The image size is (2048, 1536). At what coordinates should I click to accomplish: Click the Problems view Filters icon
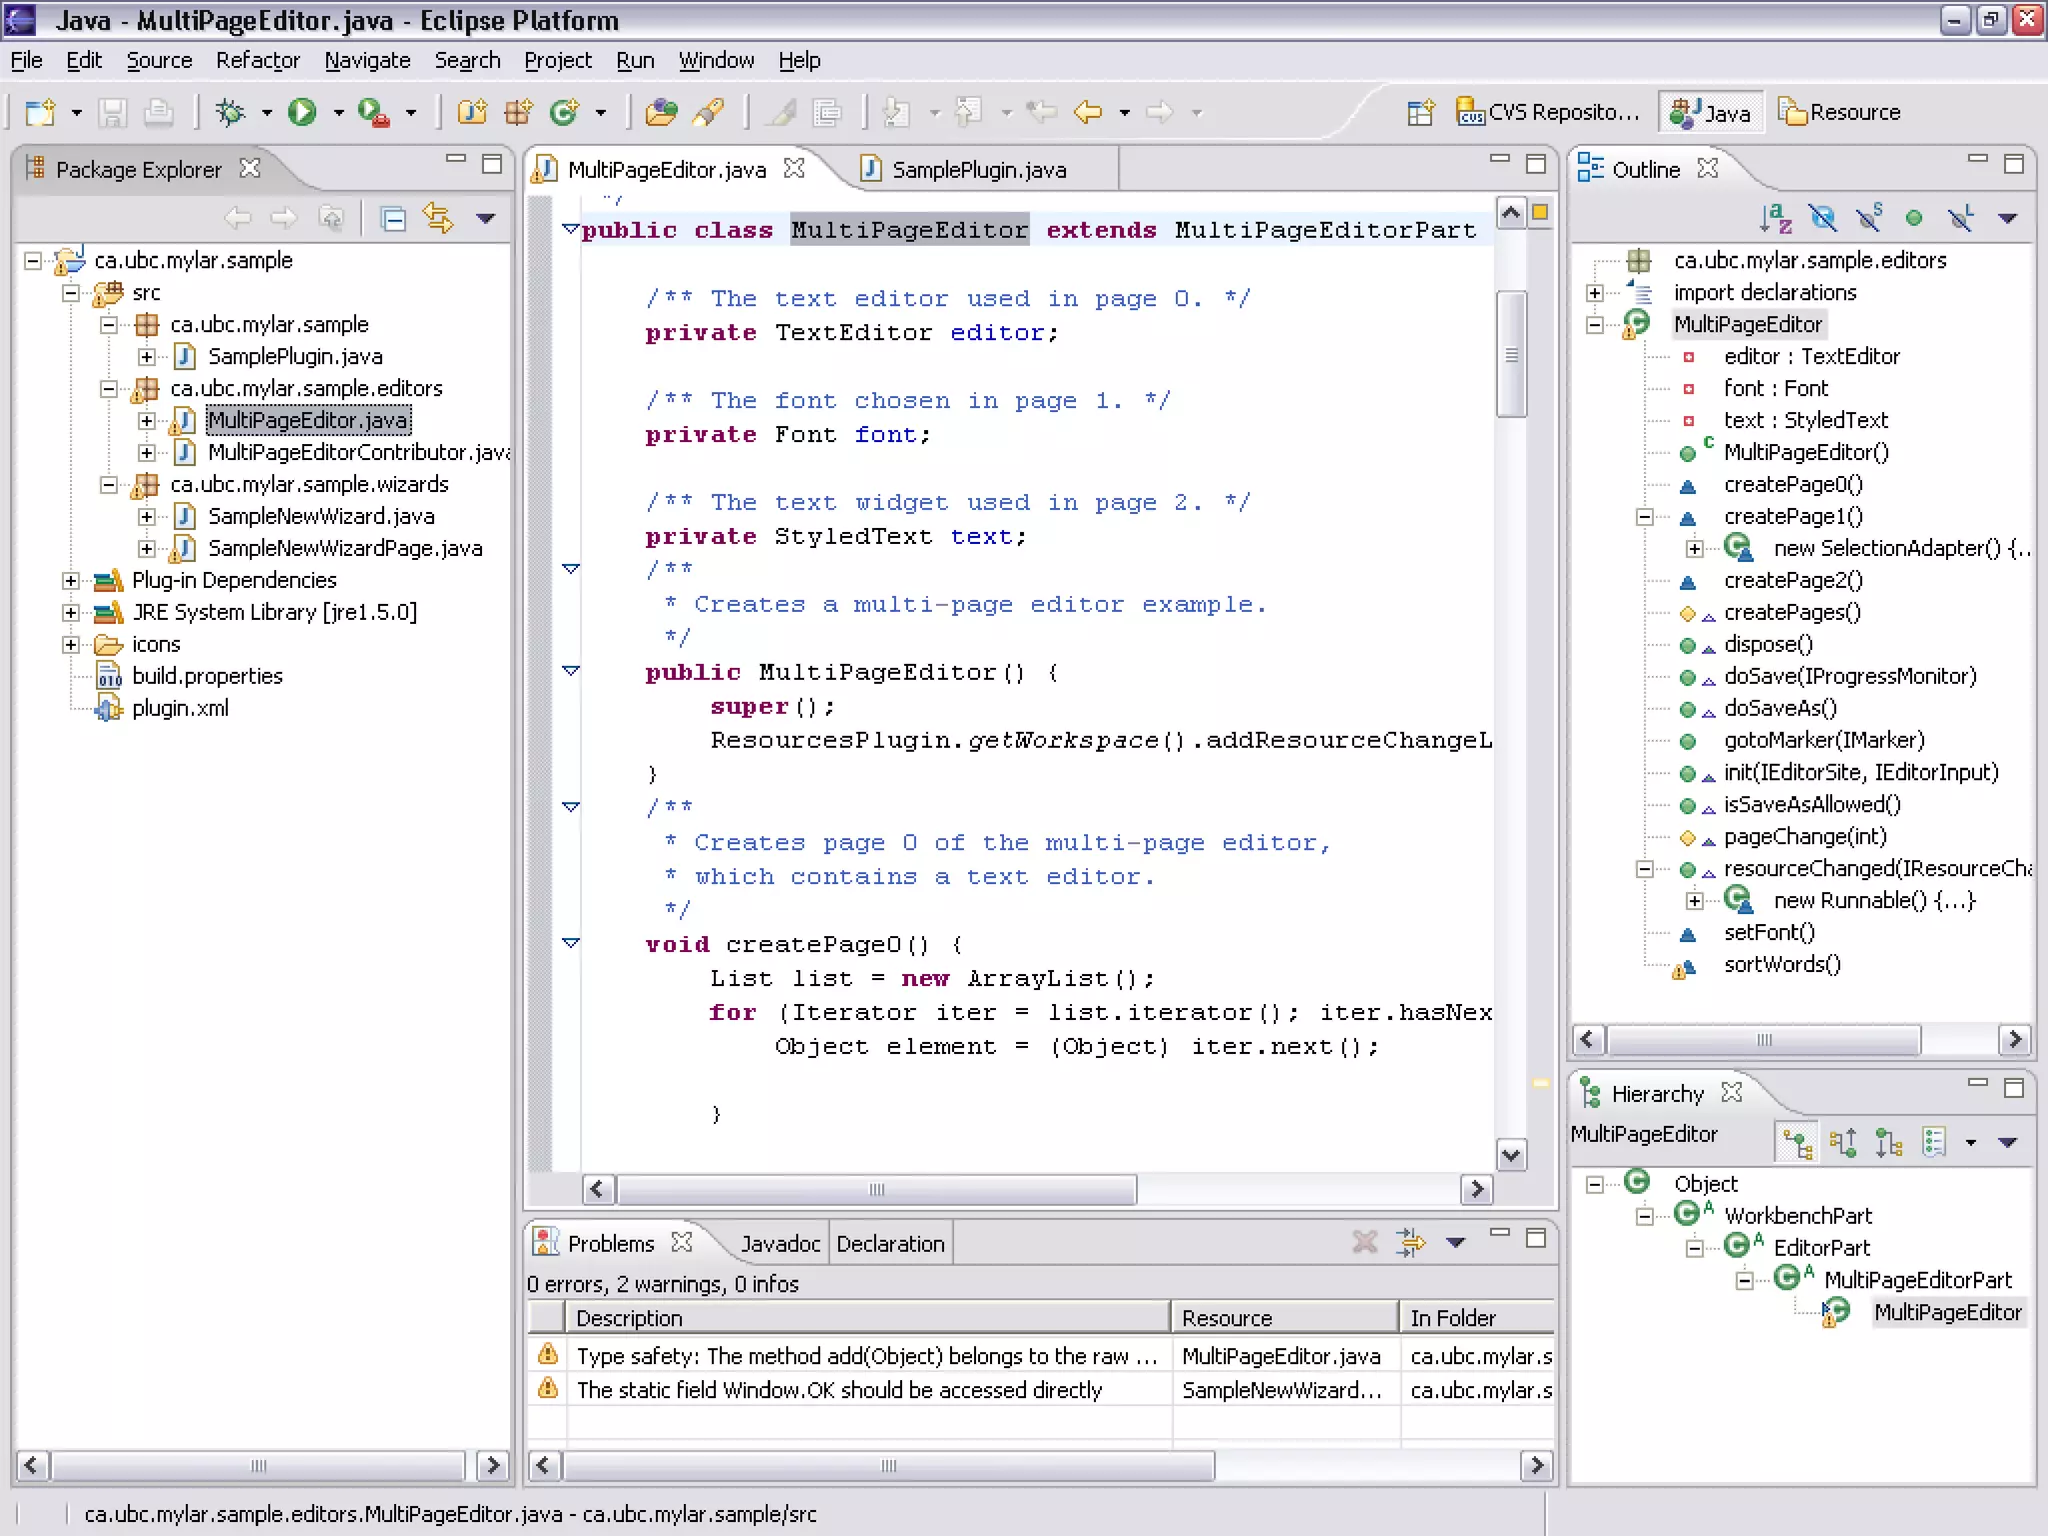point(1411,1242)
